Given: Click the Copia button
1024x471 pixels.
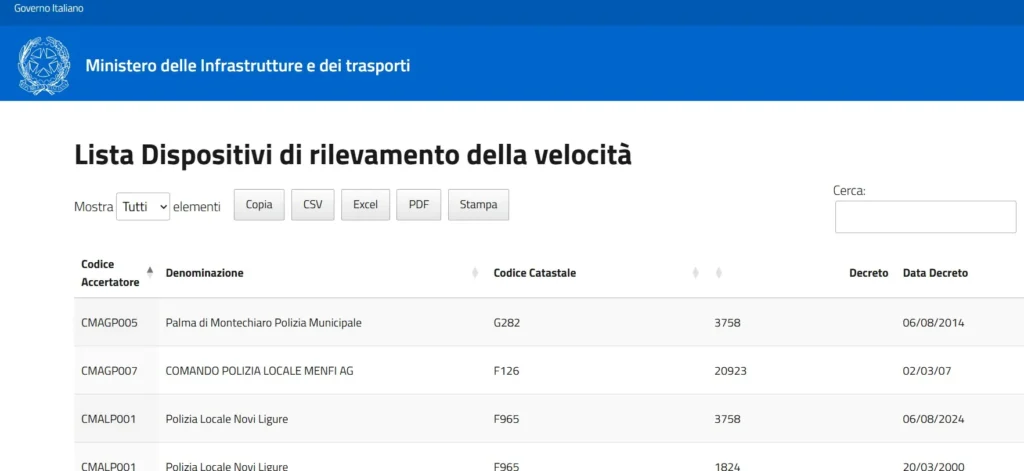Looking at the screenshot, I should click(259, 204).
